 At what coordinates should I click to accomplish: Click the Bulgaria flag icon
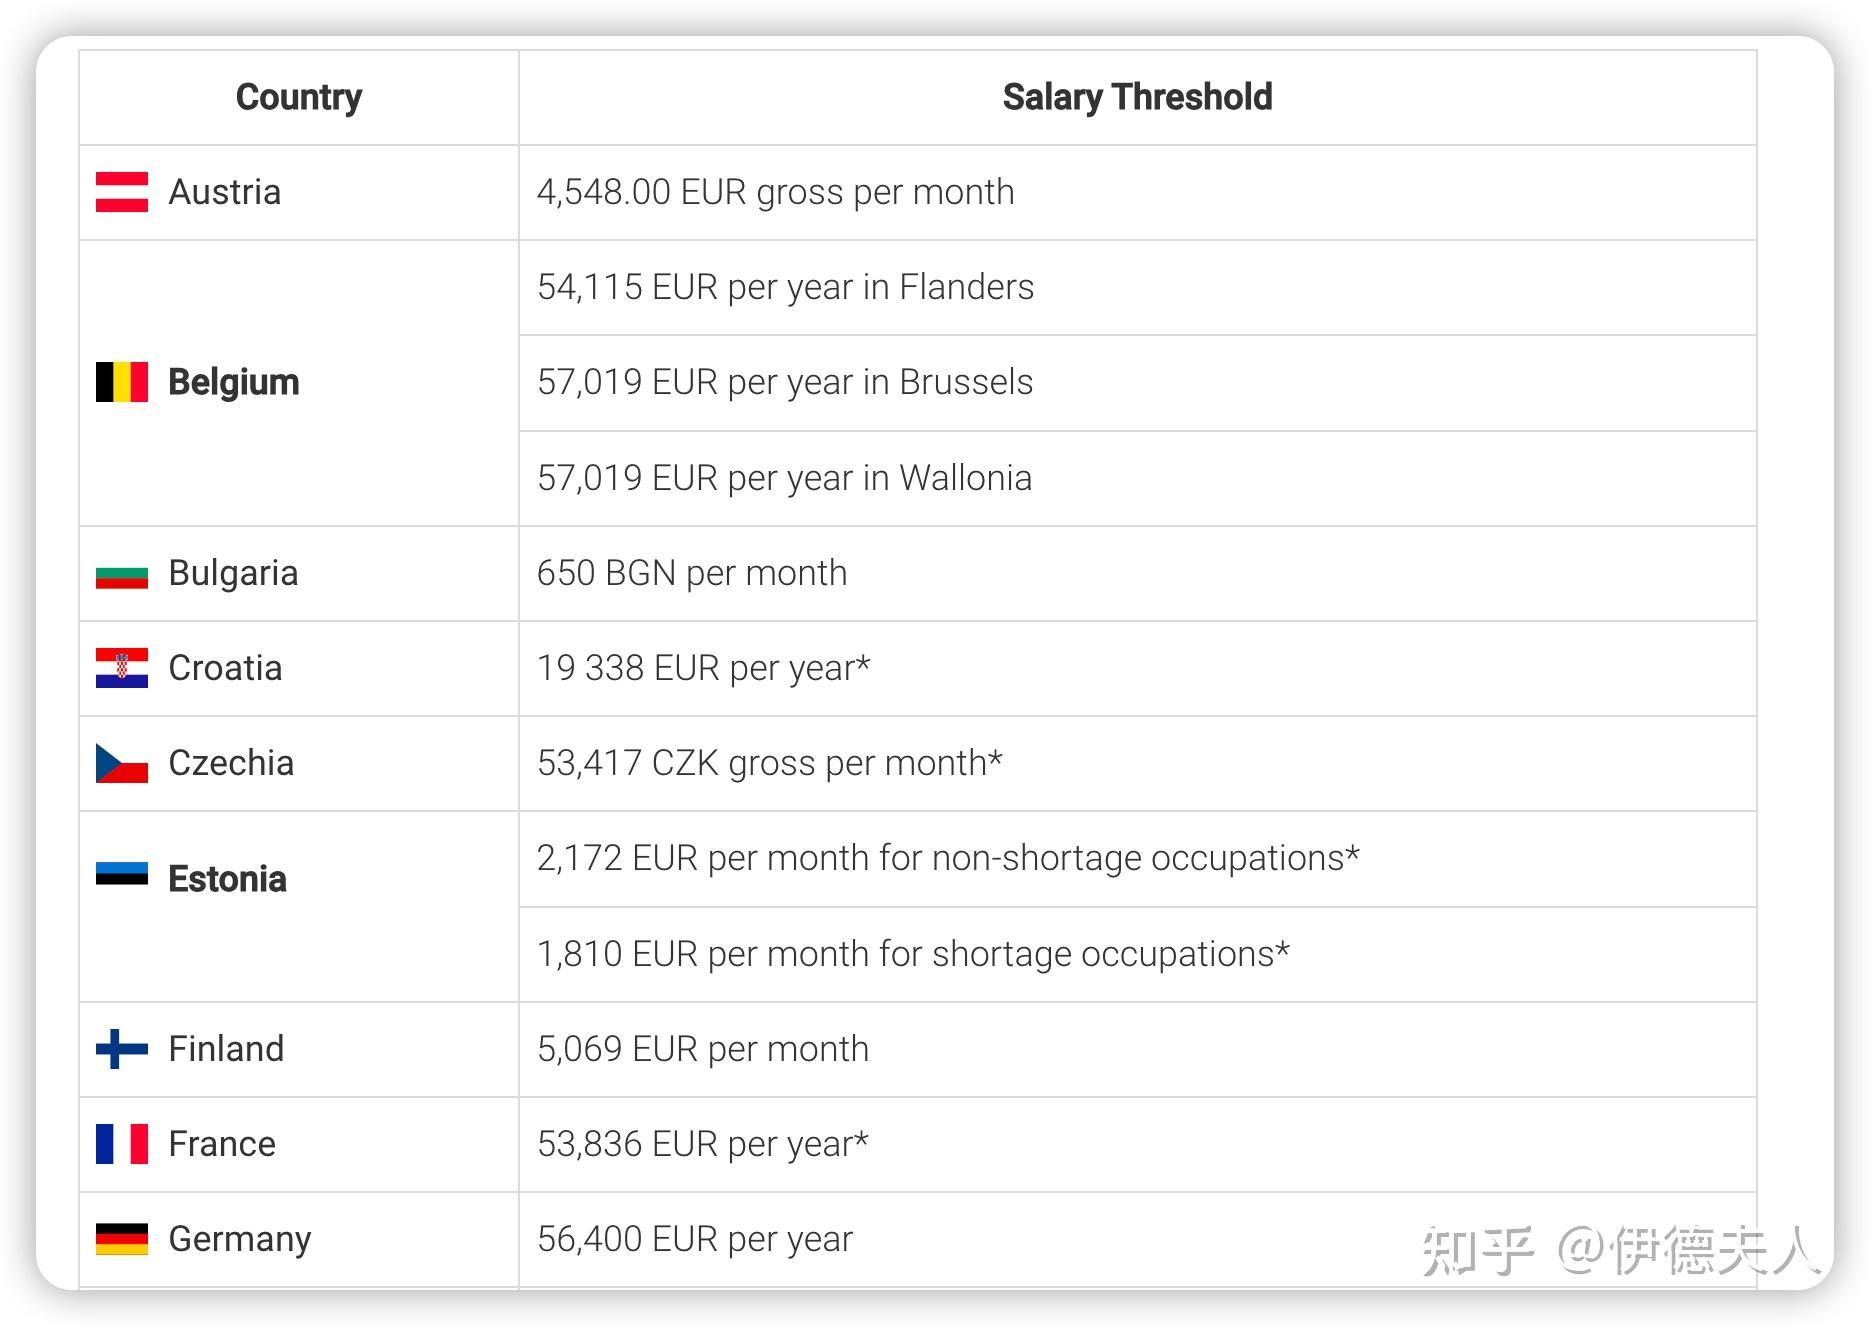coord(122,574)
